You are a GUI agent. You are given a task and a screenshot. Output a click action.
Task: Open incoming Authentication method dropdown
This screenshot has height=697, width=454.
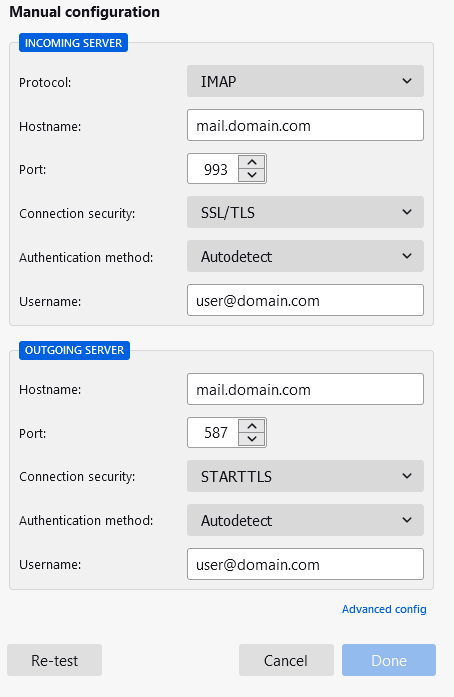[305, 256]
